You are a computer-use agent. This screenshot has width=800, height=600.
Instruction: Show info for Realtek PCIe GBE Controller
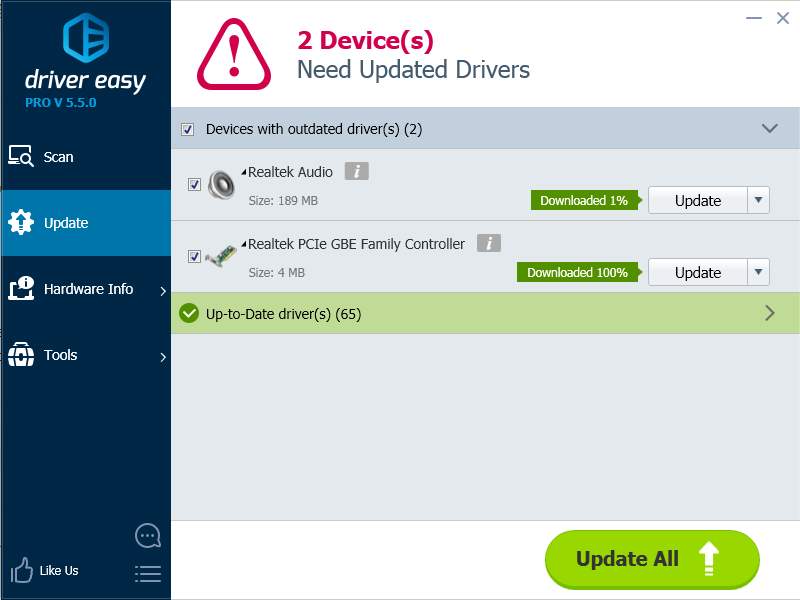coord(489,243)
